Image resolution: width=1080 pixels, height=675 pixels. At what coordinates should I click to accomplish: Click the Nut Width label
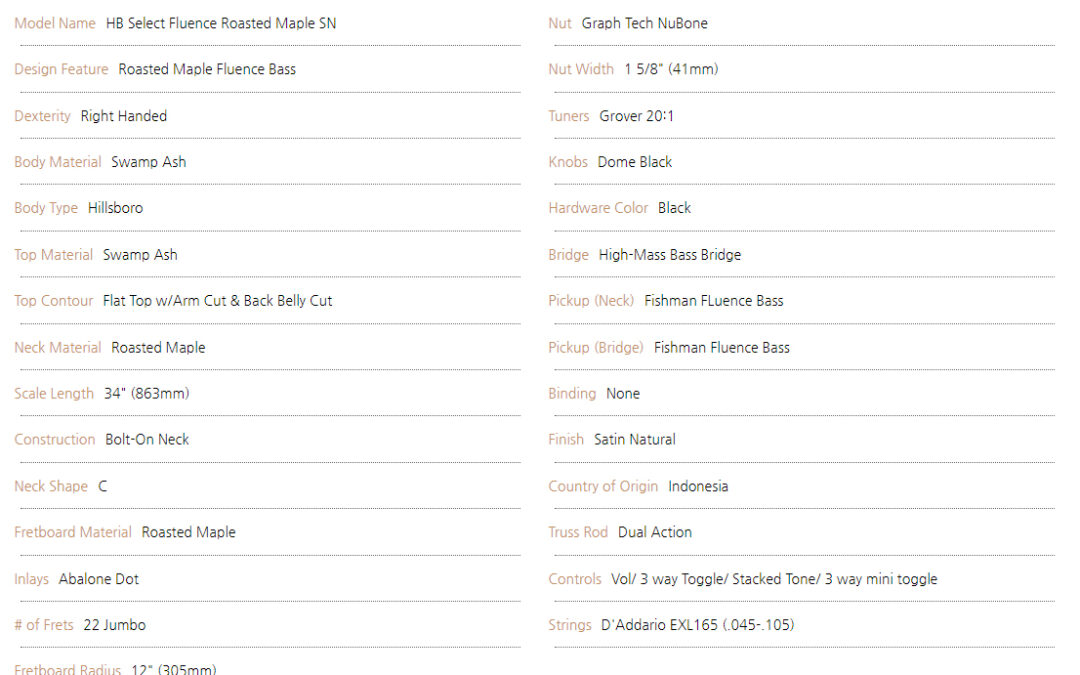(581, 70)
